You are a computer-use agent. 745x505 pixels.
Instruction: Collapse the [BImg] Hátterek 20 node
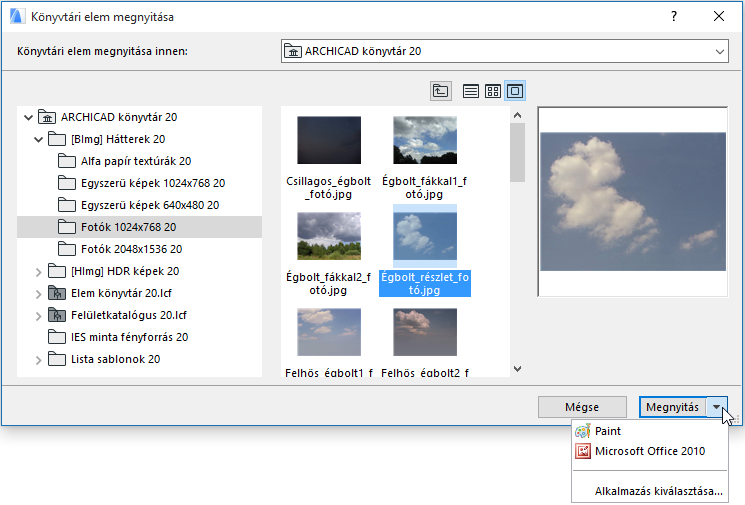(x=38, y=140)
